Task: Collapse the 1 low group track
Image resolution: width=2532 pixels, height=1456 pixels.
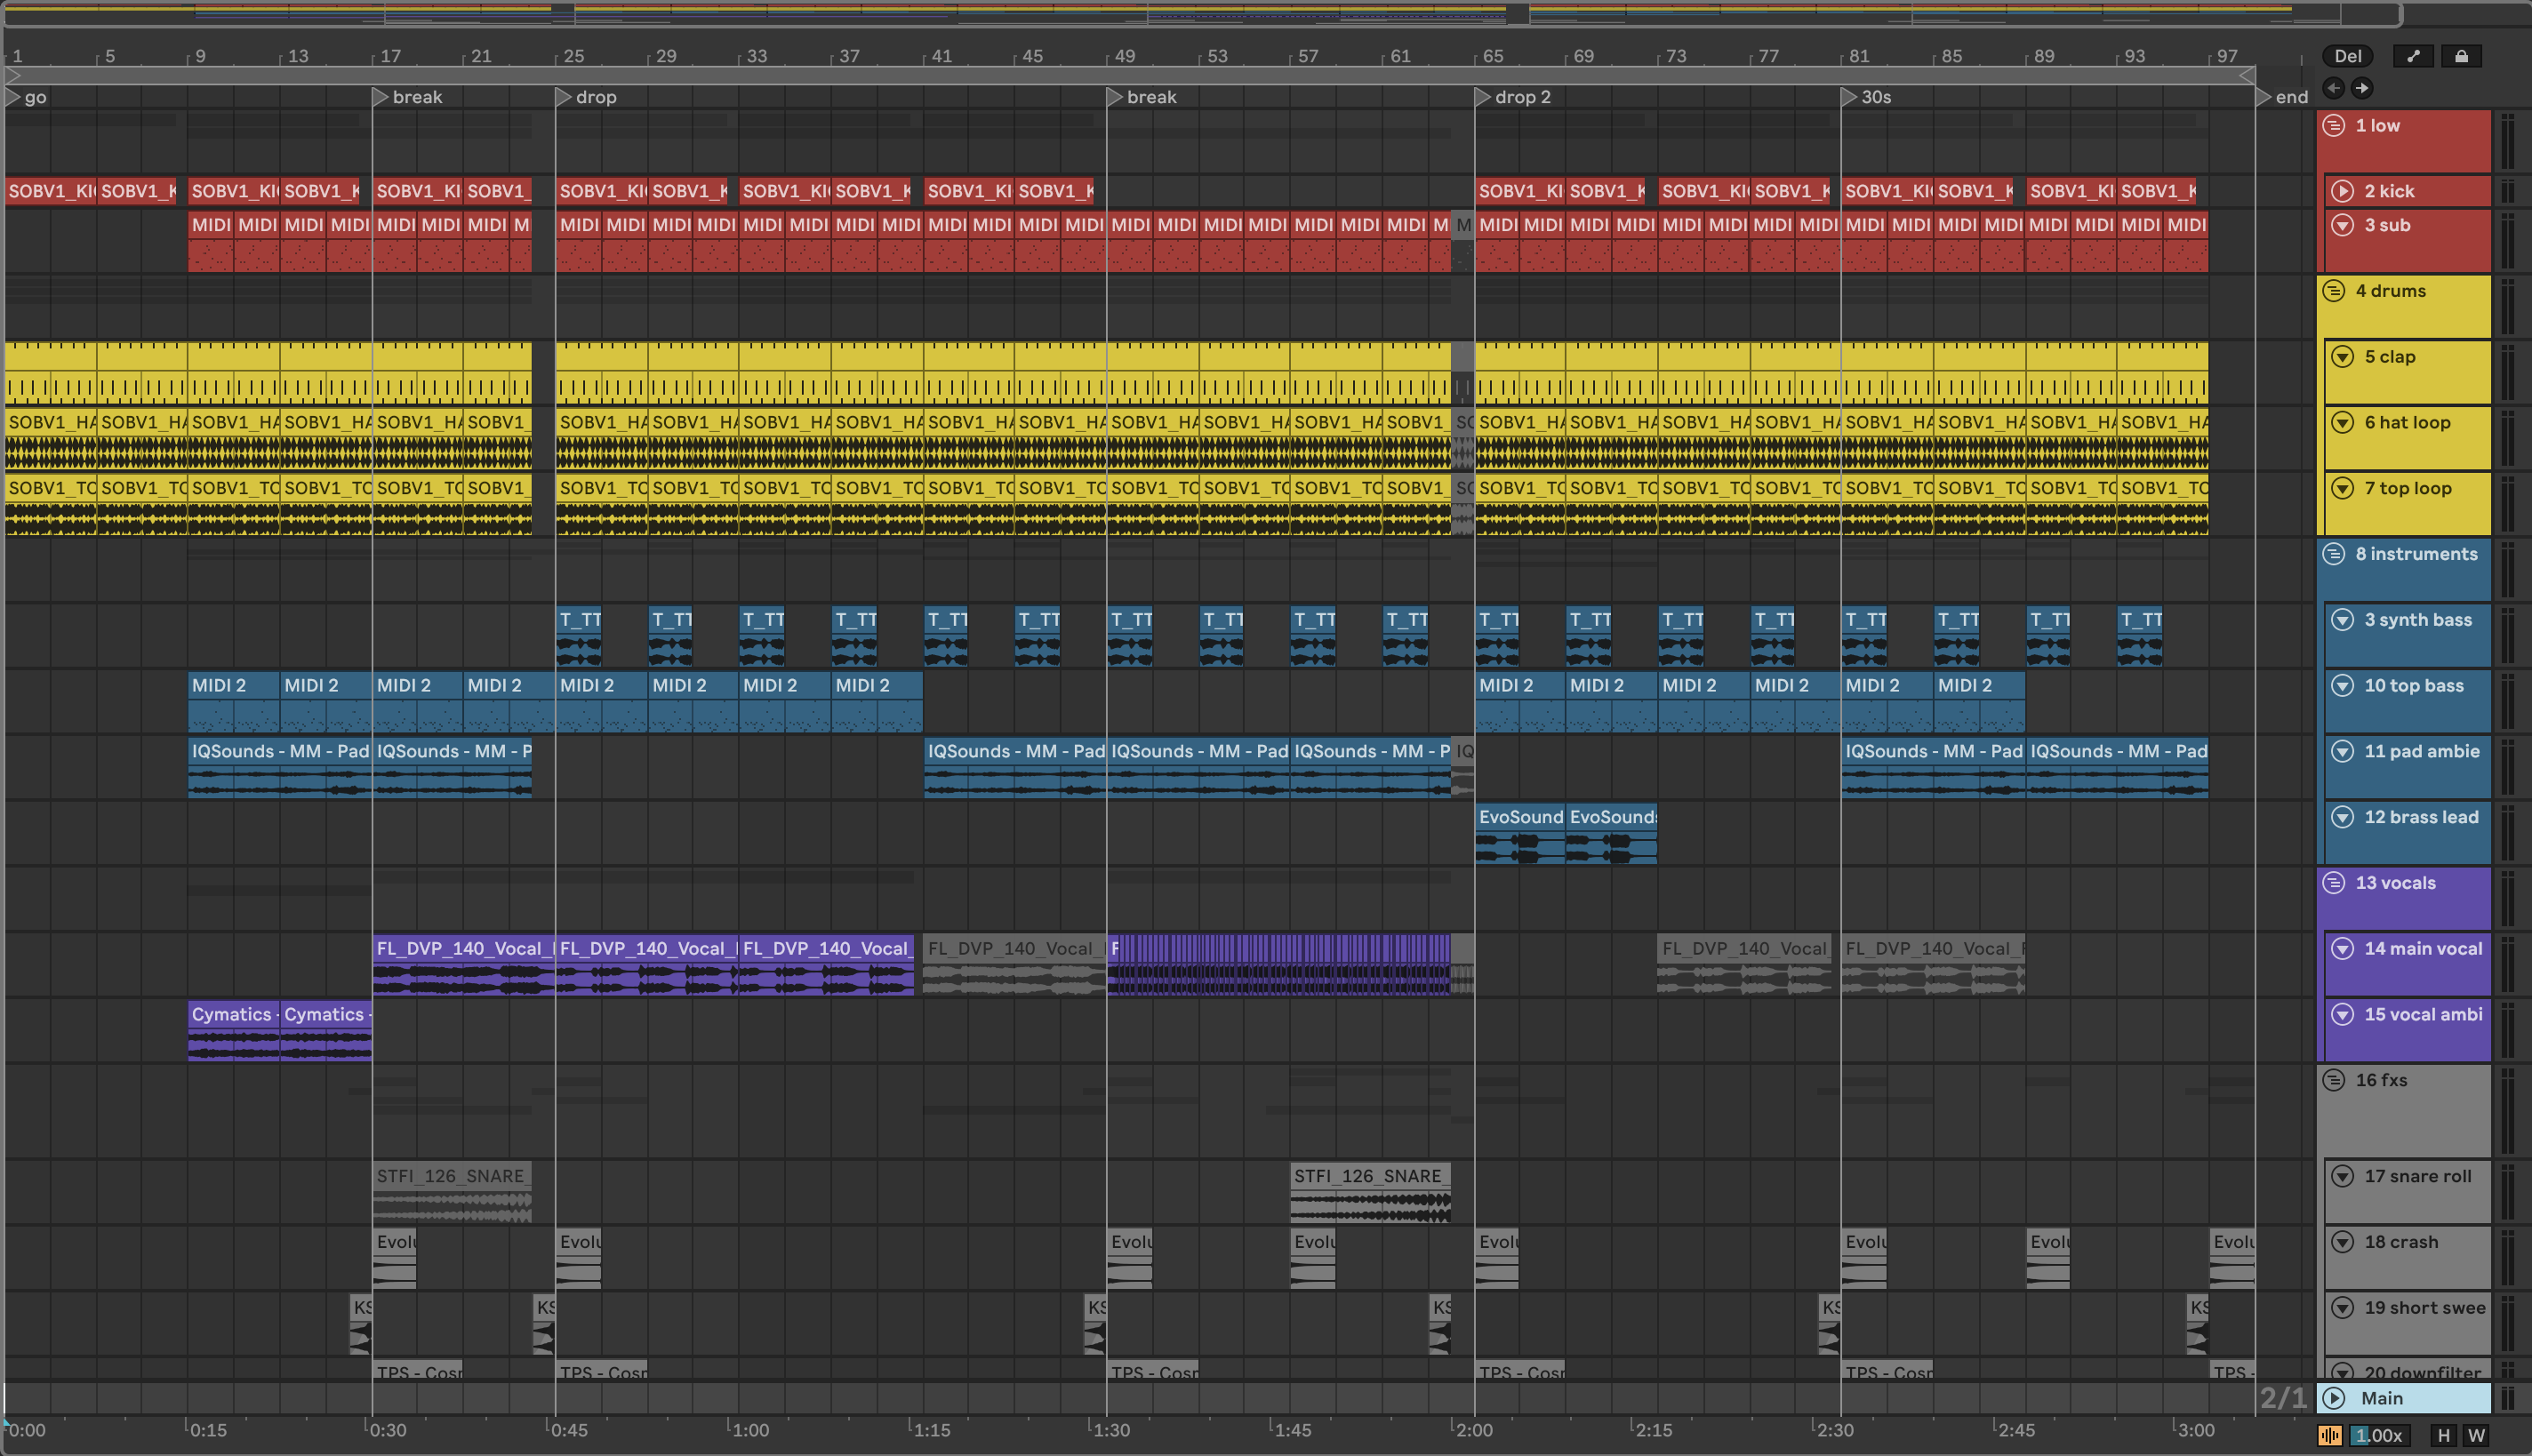Action: 2334,126
